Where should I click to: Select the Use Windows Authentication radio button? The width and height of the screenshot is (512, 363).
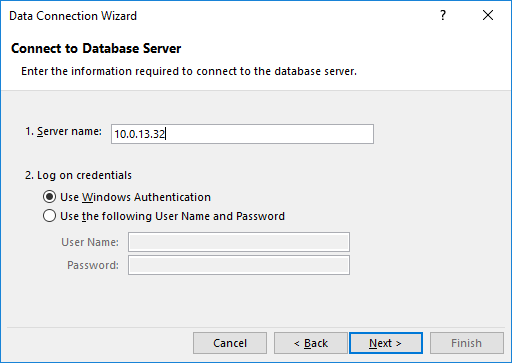pyautogui.click(x=49, y=197)
